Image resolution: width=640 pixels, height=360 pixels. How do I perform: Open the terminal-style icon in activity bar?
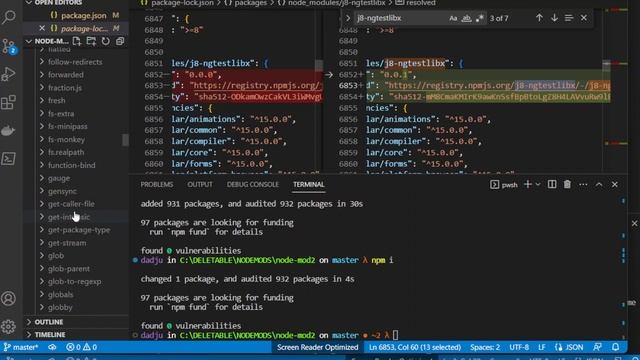(9, 158)
